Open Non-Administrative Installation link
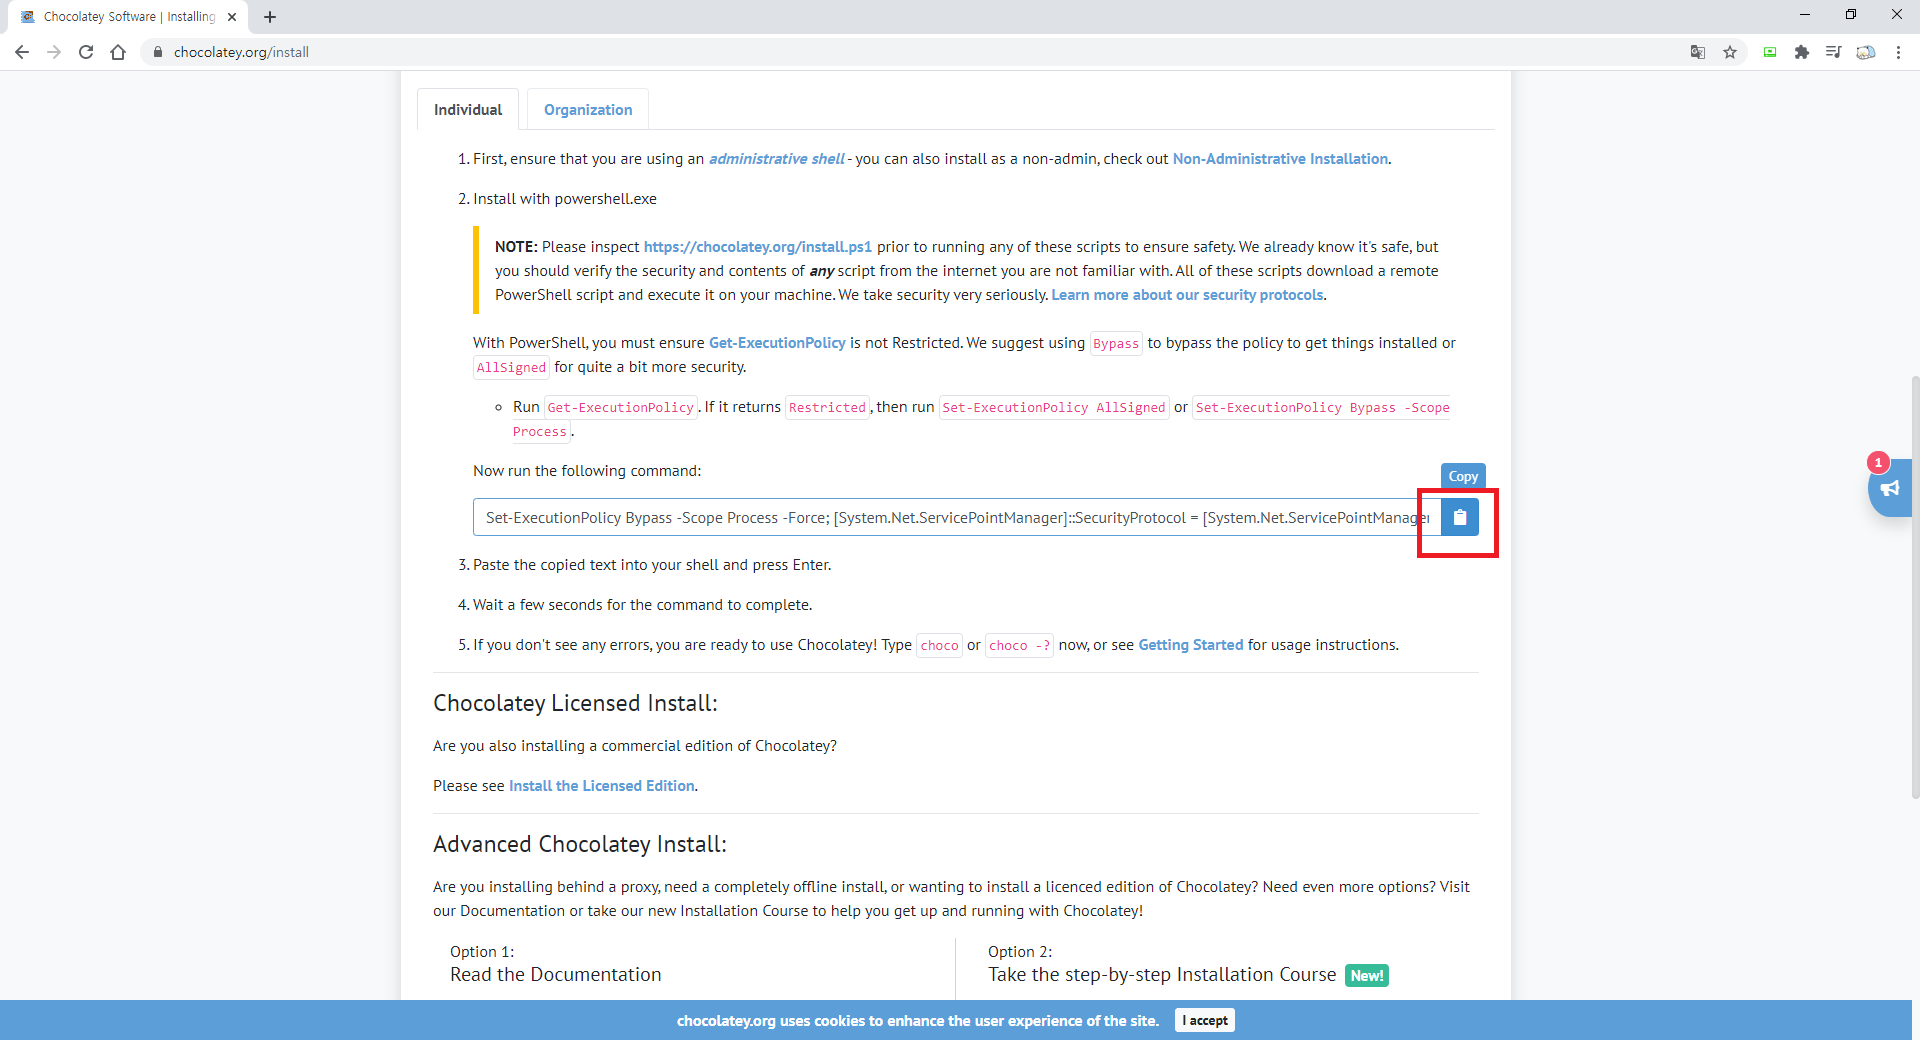Viewport: 1920px width, 1040px height. click(1280, 159)
